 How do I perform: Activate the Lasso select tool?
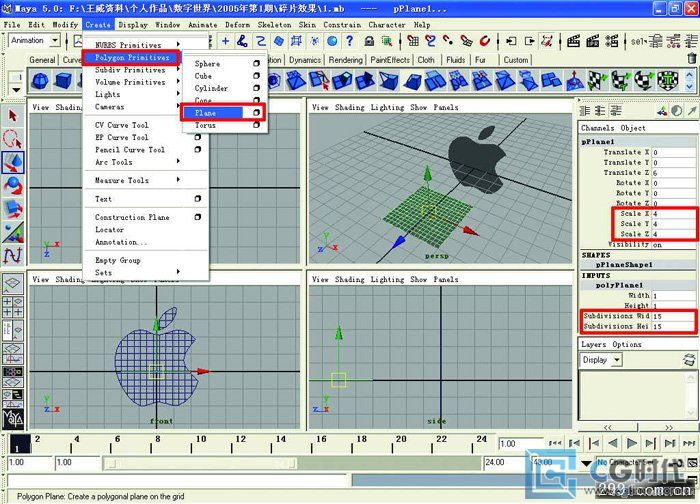tap(12, 139)
